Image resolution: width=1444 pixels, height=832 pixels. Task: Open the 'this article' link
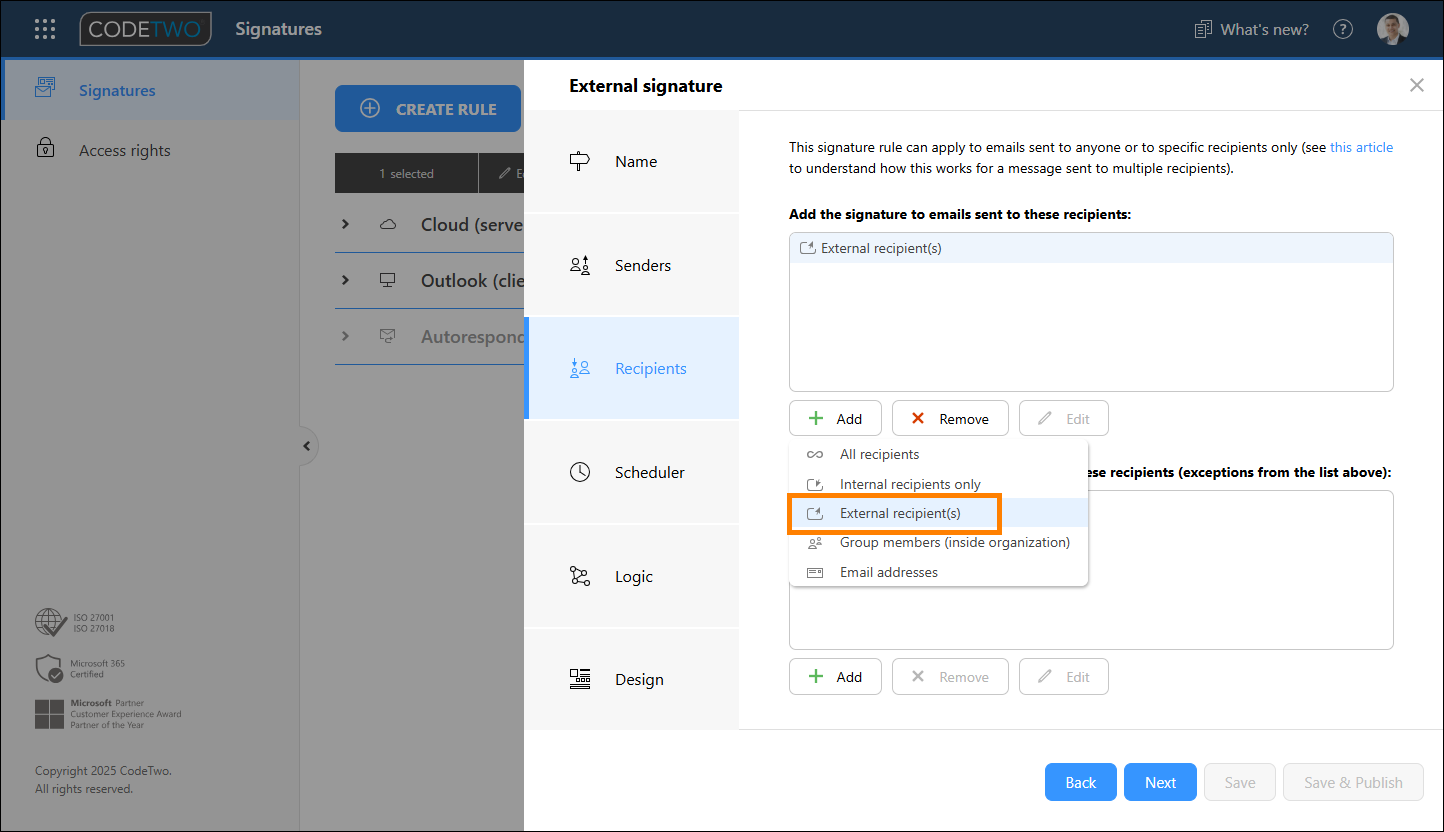point(1361,147)
